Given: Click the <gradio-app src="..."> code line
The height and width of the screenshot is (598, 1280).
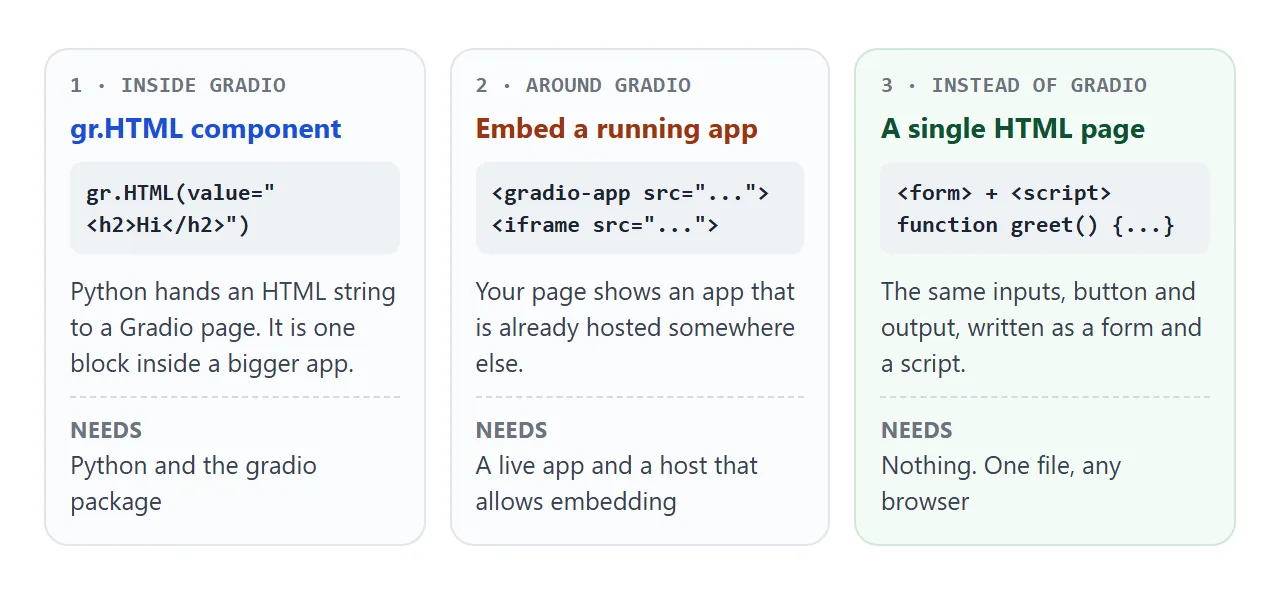Looking at the screenshot, I should pos(630,192).
